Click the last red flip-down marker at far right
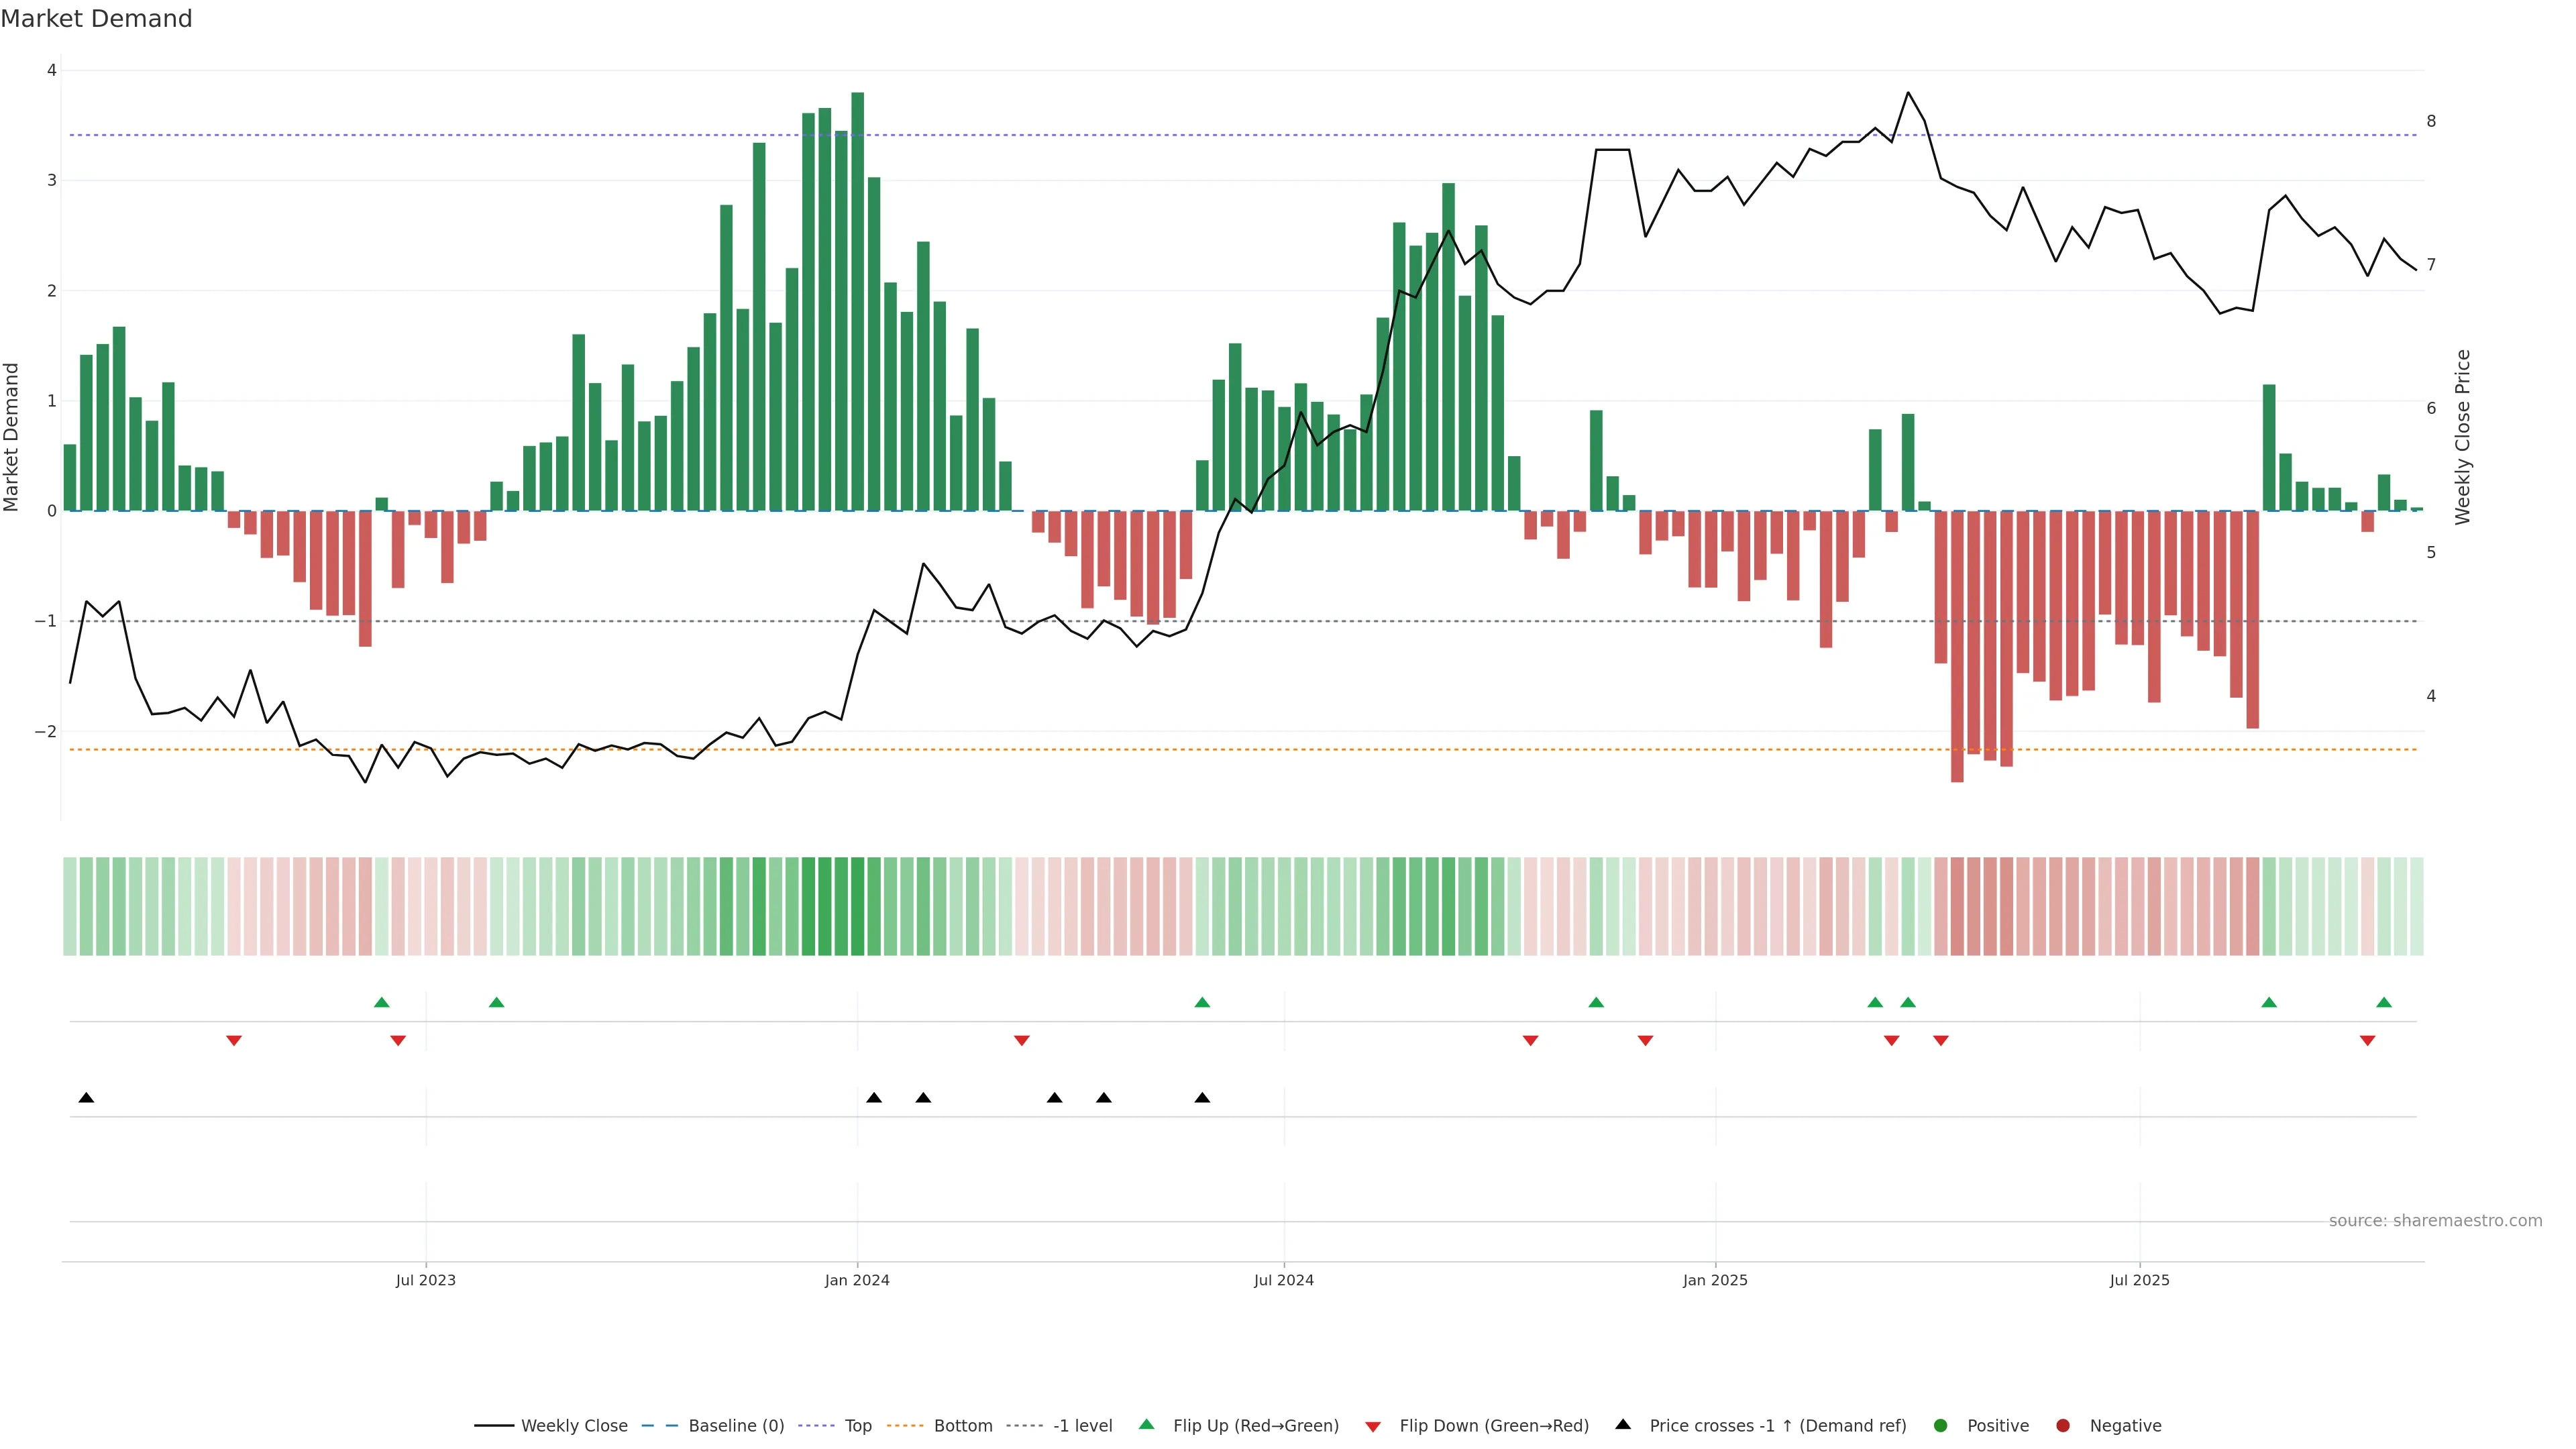This screenshot has width=2576, height=1449. click(x=2367, y=1041)
